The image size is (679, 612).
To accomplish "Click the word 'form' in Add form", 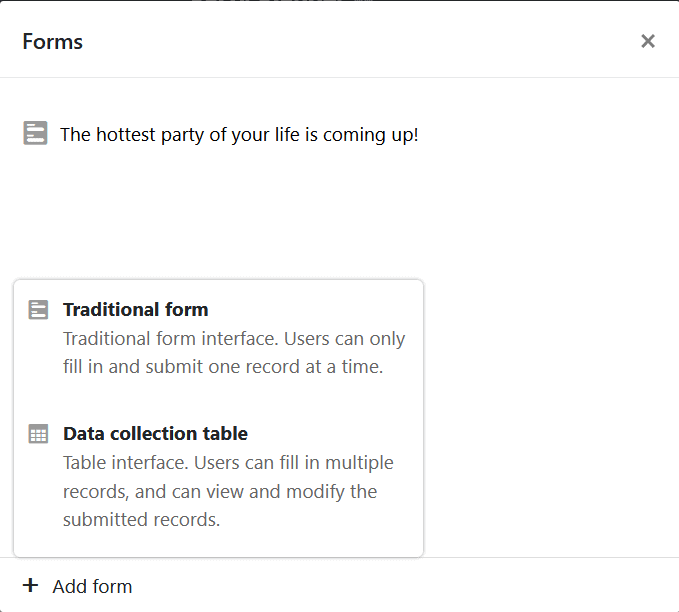I will click(113, 586).
